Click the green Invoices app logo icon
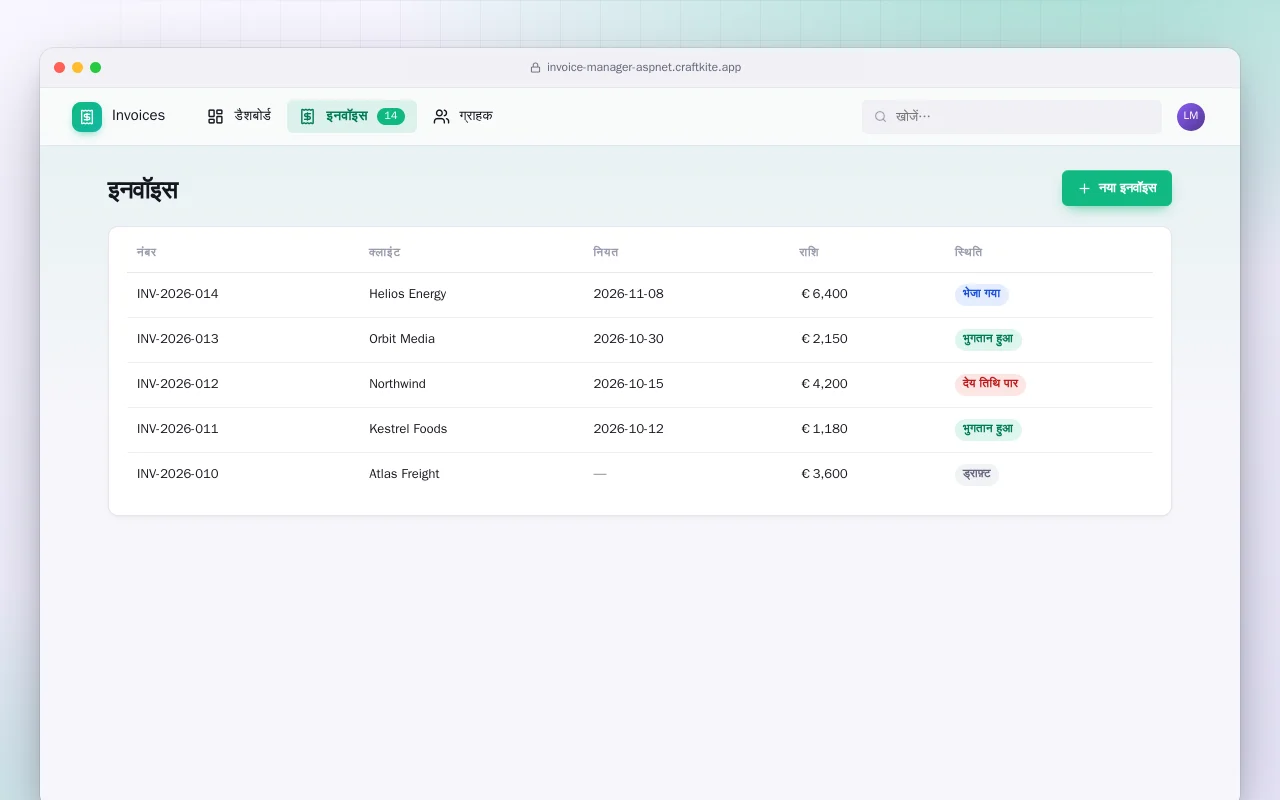This screenshot has height=800, width=1280. point(87,117)
